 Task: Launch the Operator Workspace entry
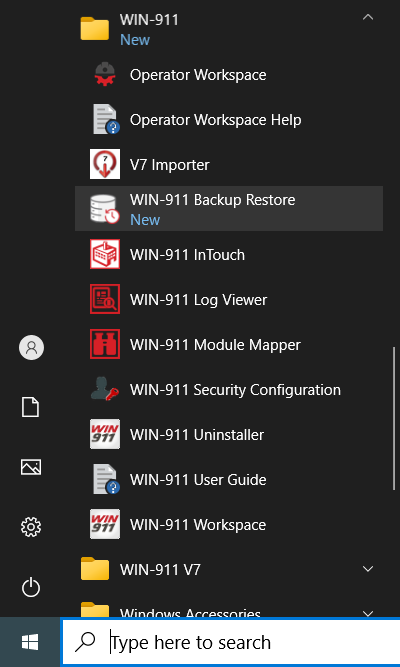(229, 74)
